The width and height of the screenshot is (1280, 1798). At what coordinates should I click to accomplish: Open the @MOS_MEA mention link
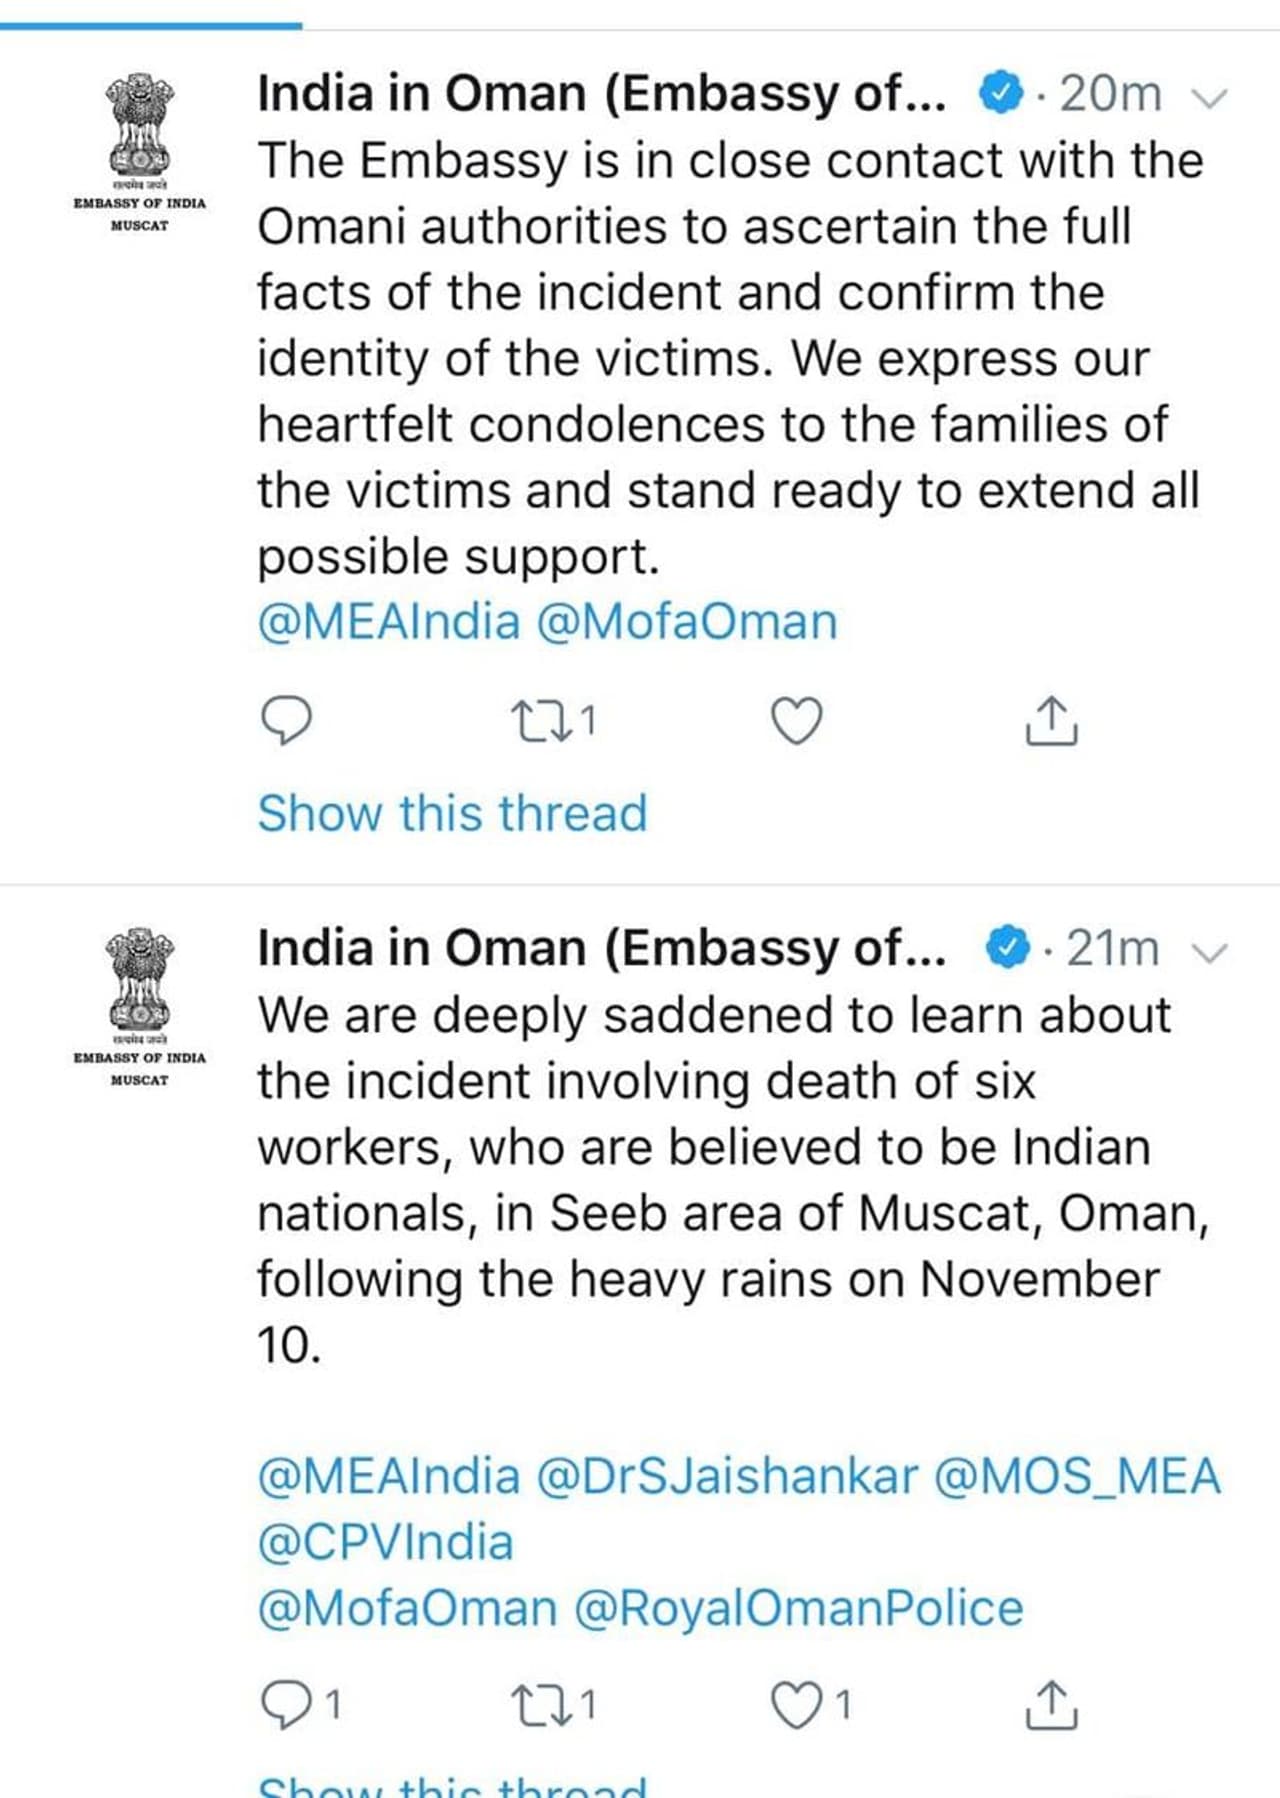point(1077,1476)
